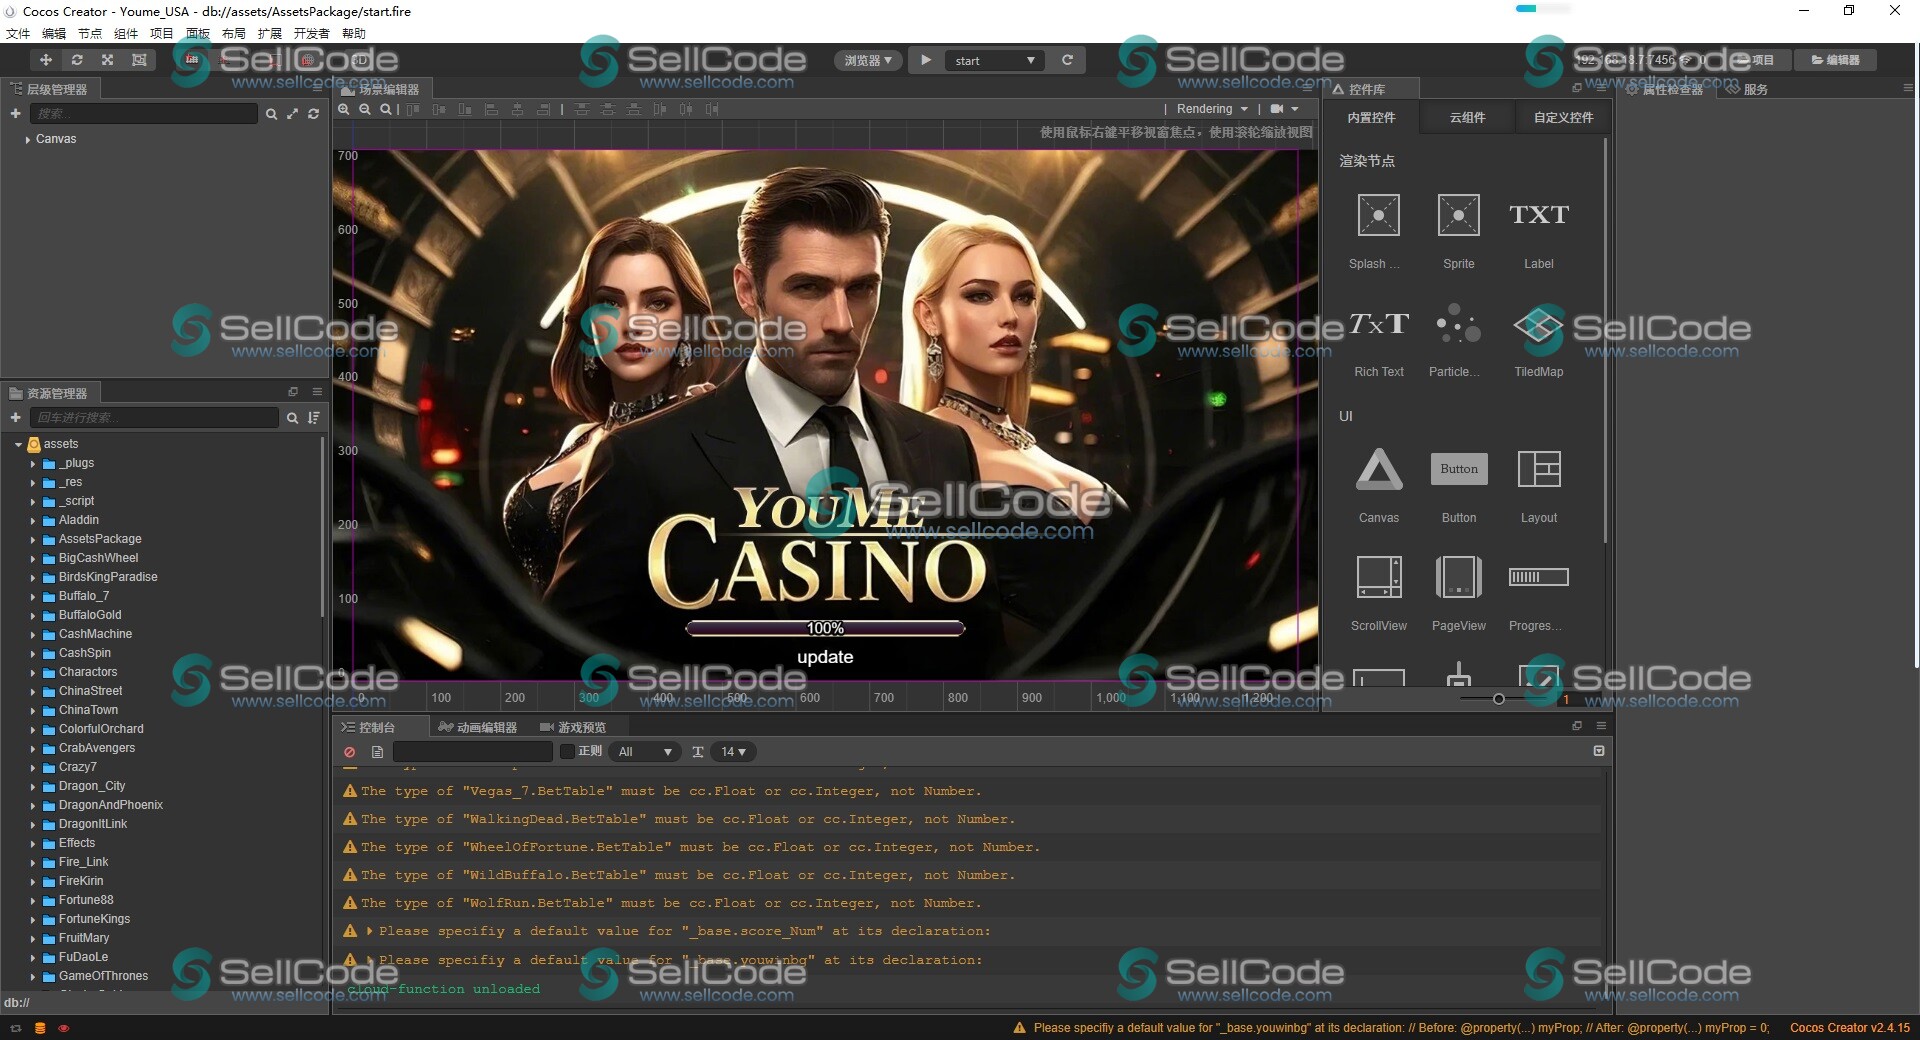Toggle collapse of console log entries

[1598, 751]
